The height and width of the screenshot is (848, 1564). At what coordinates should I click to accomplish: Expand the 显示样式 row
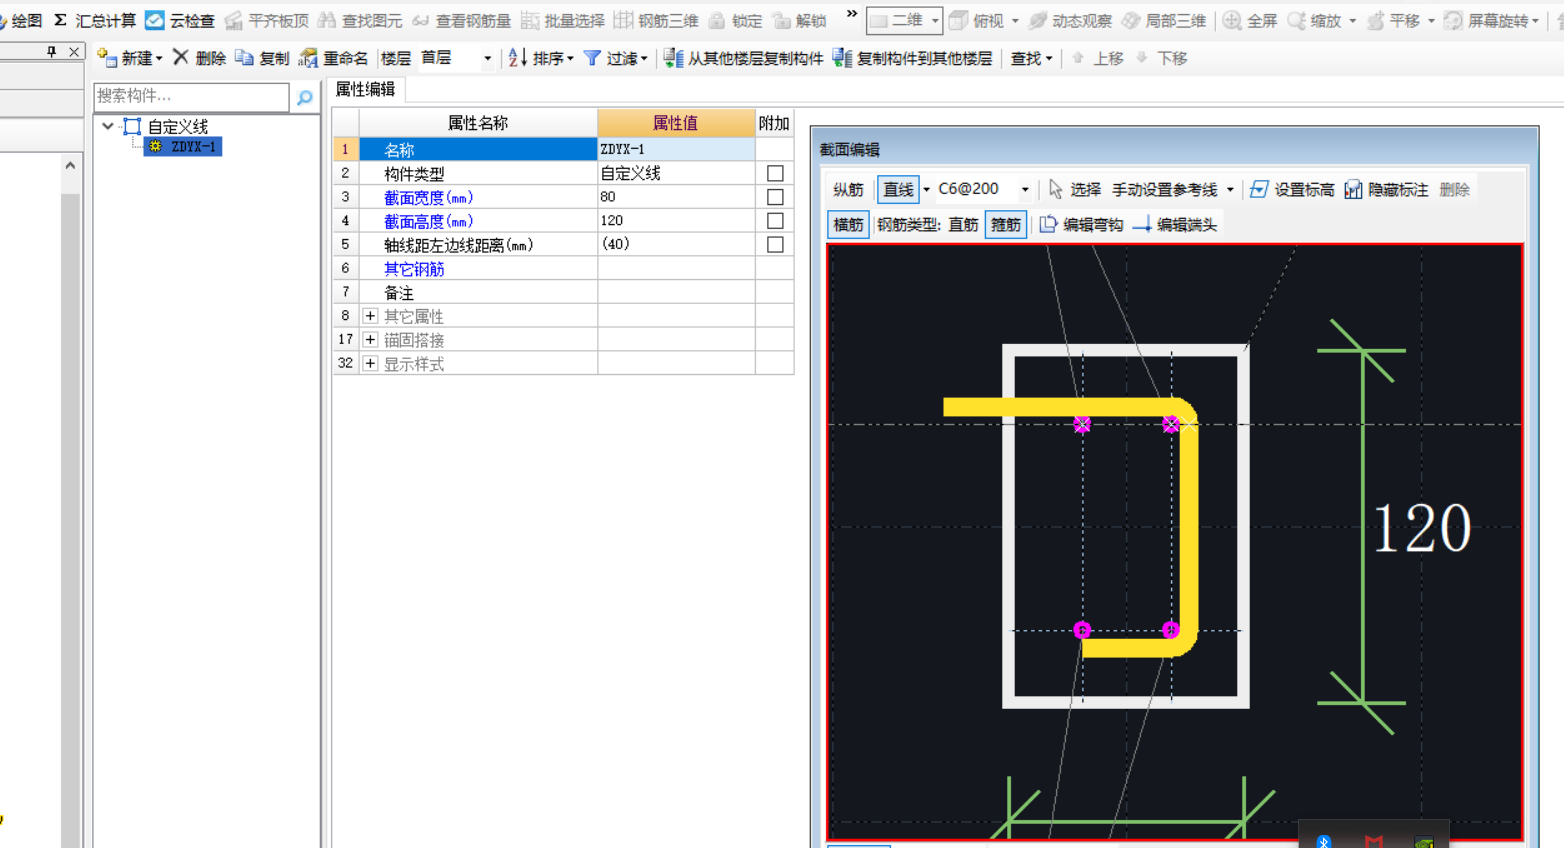(370, 364)
